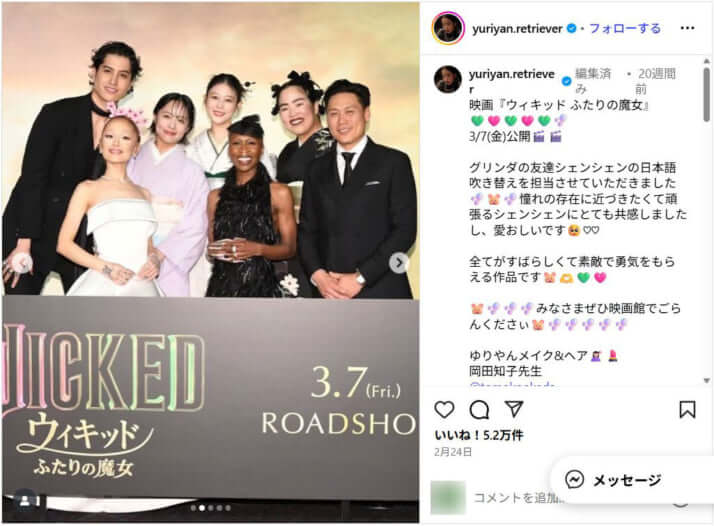Save the post using the bookmark icon
The width and height of the screenshot is (714, 526).
[687, 409]
